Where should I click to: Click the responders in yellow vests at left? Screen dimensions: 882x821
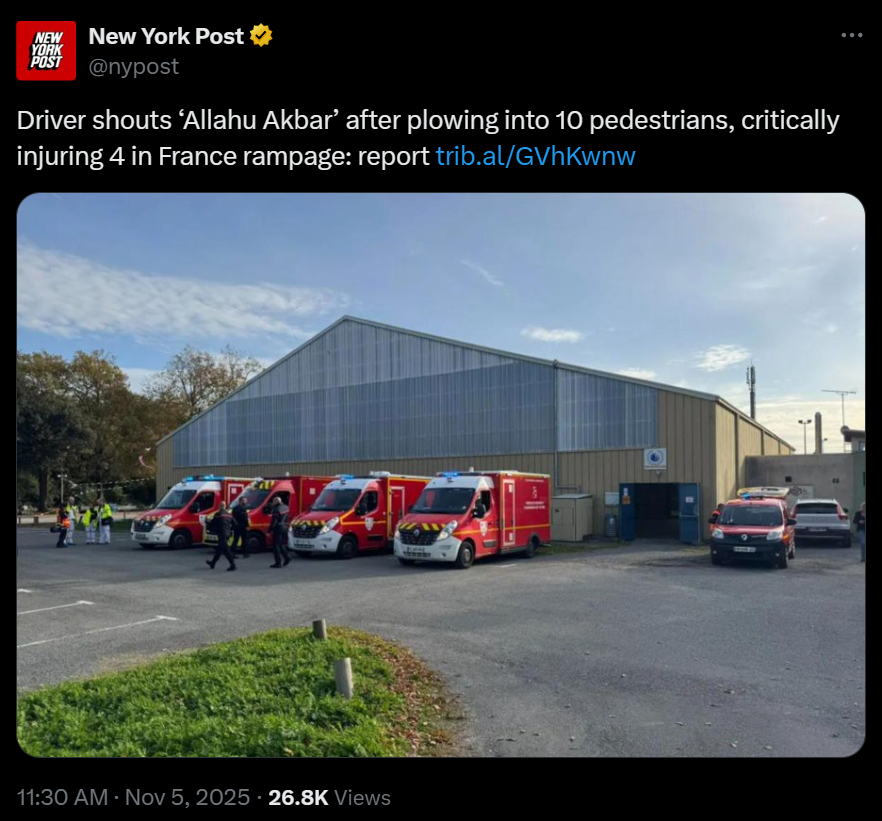click(x=84, y=520)
